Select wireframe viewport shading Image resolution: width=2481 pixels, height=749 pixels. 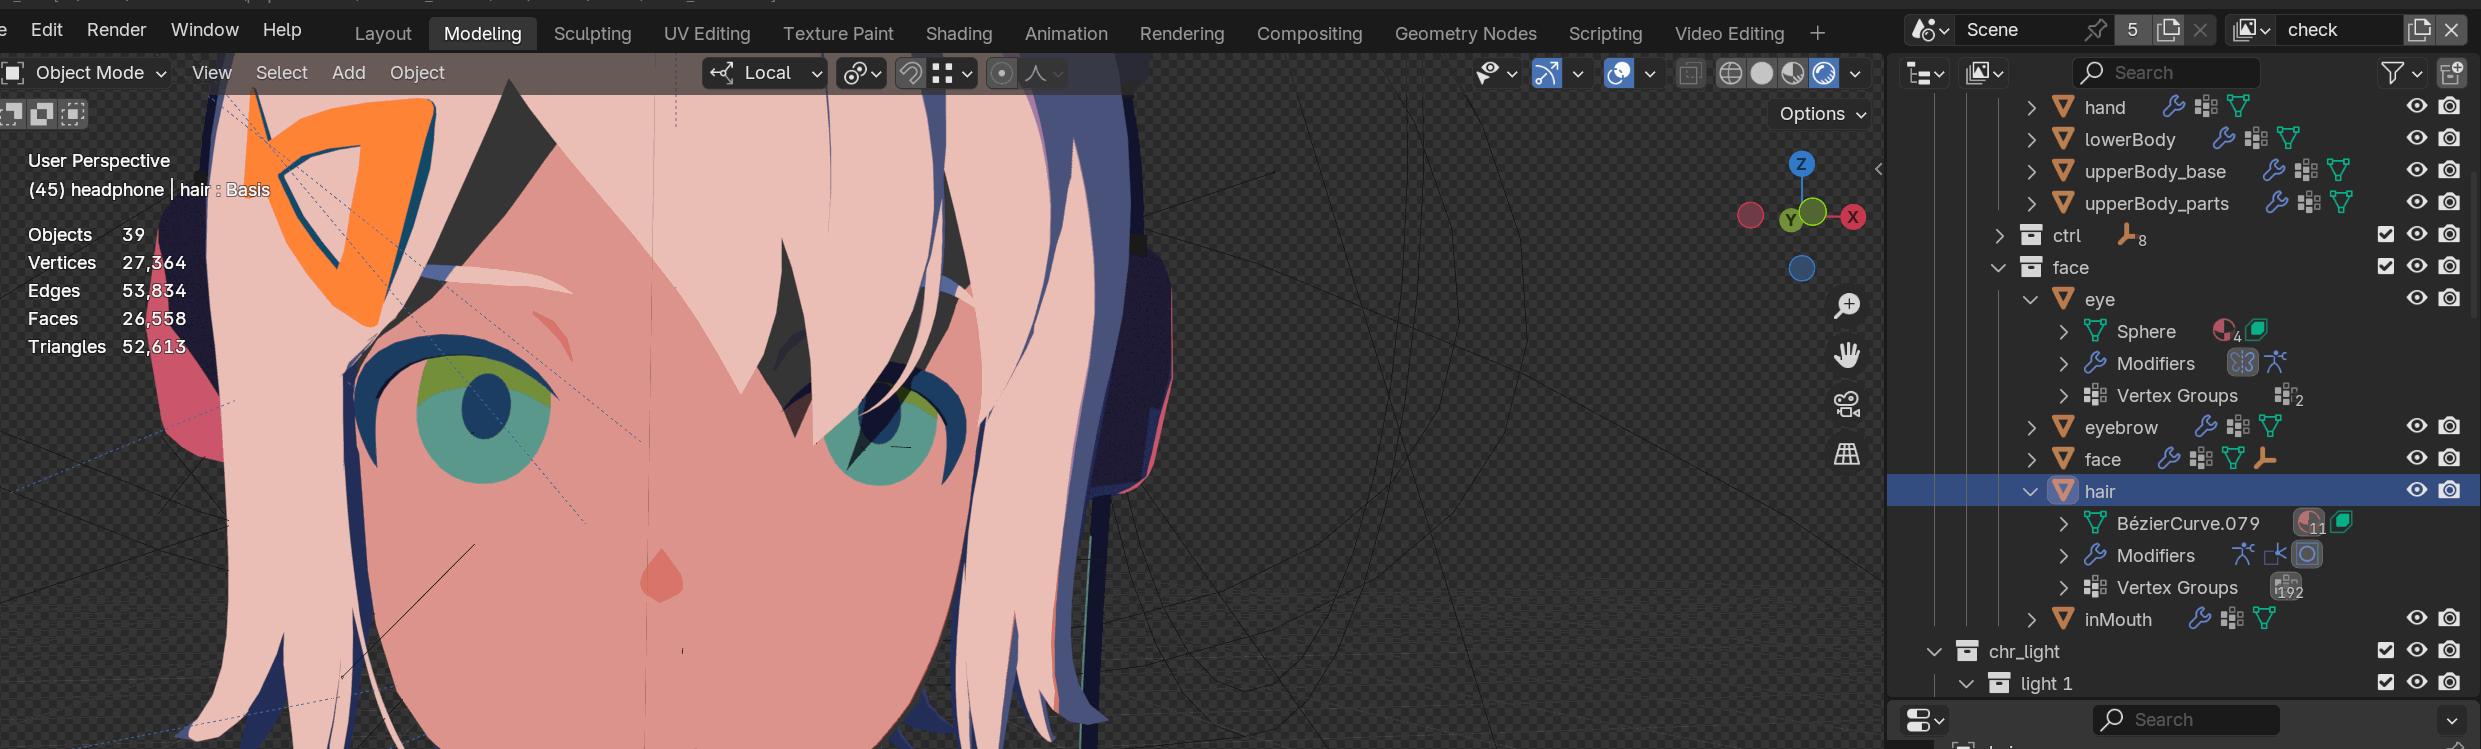(1730, 73)
